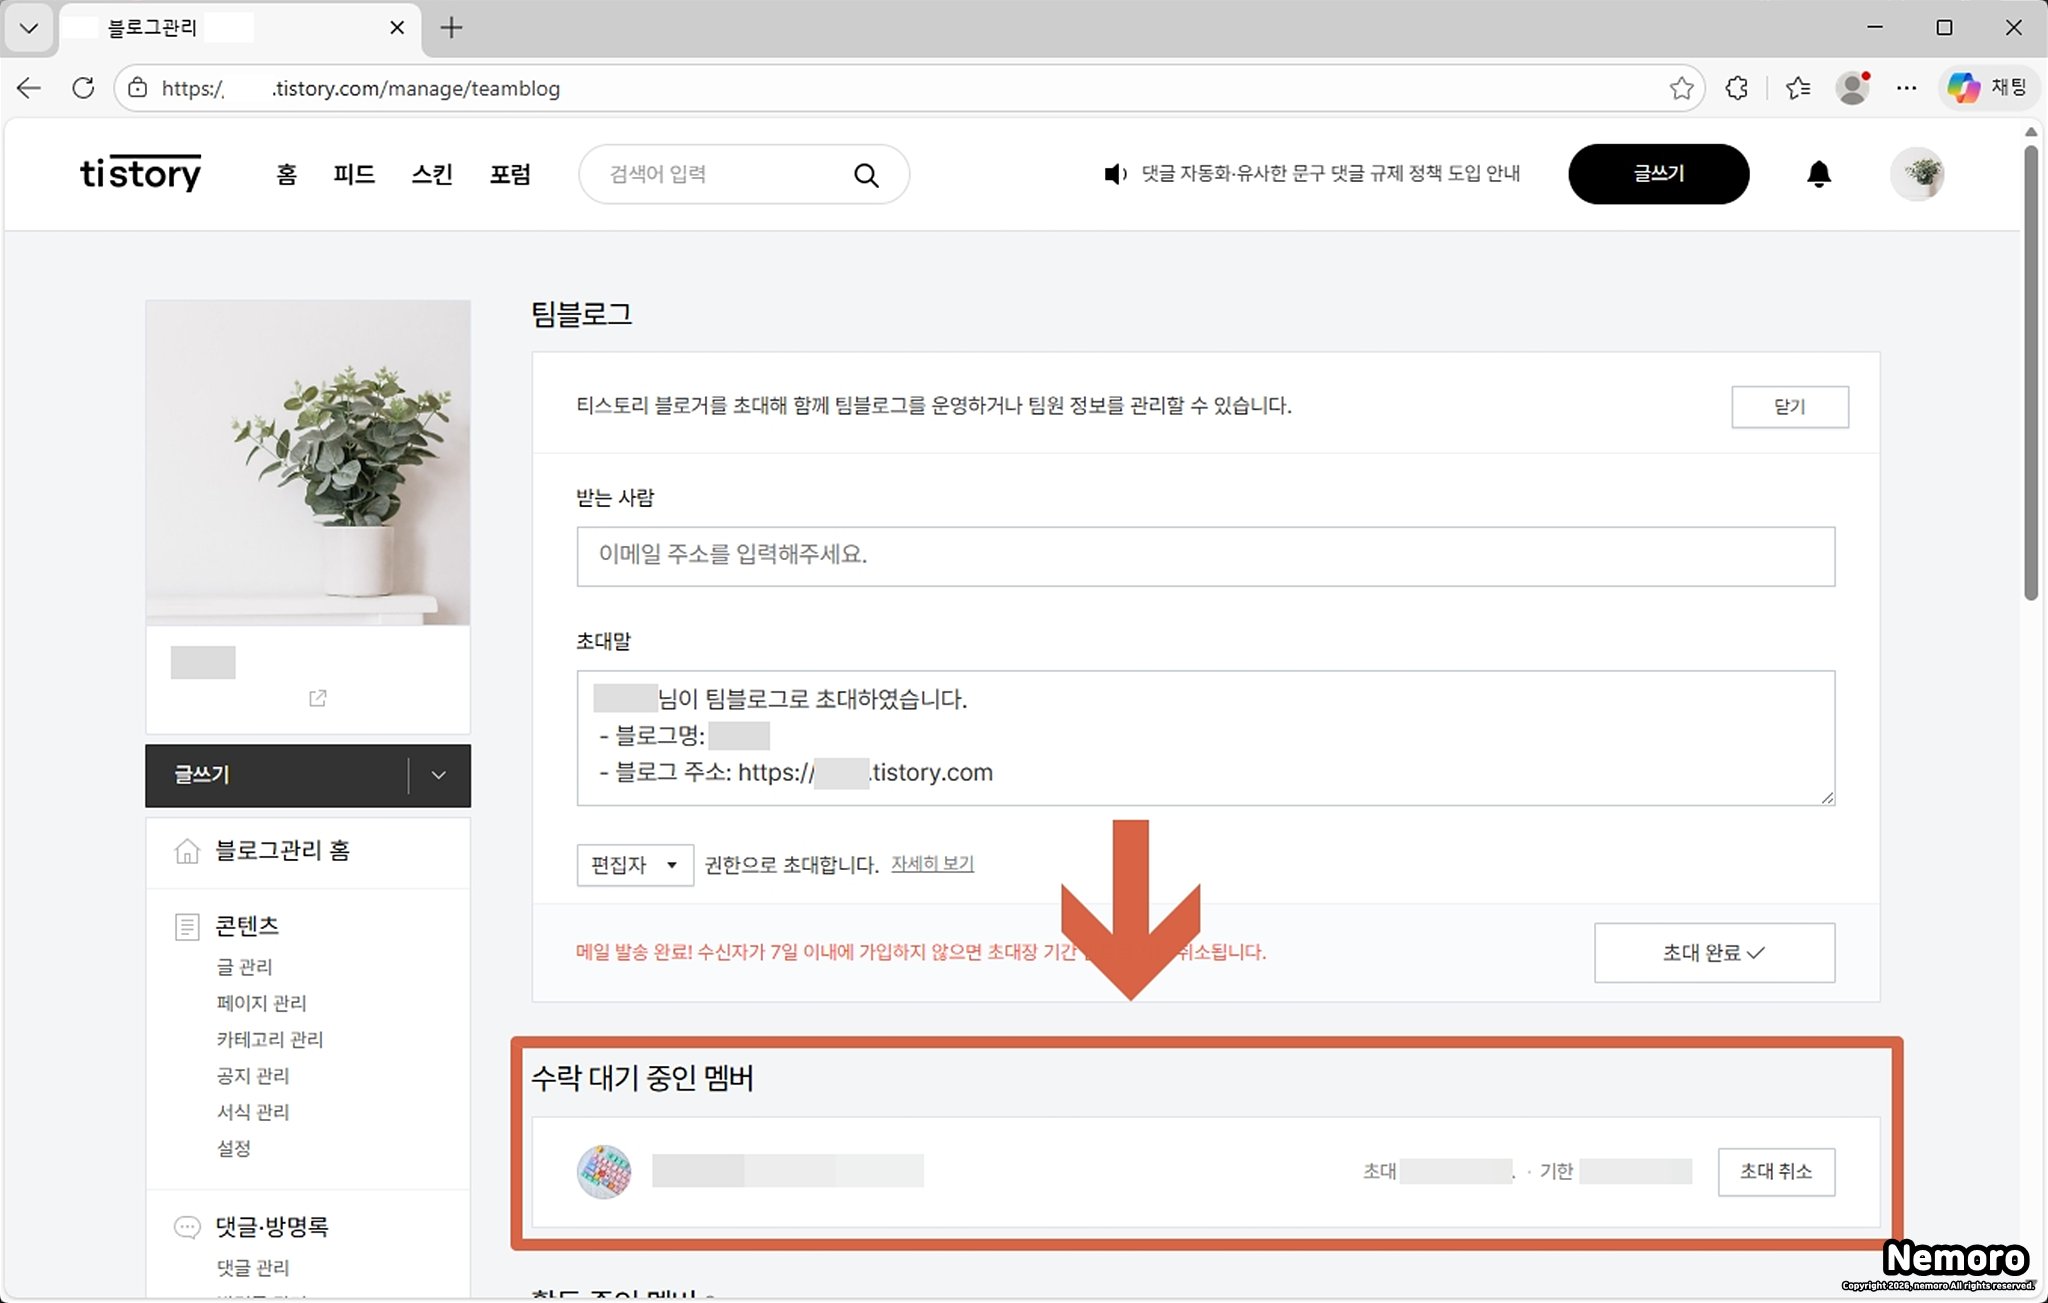Click the recipient email address field
2048x1303 pixels.
click(1205, 556)
